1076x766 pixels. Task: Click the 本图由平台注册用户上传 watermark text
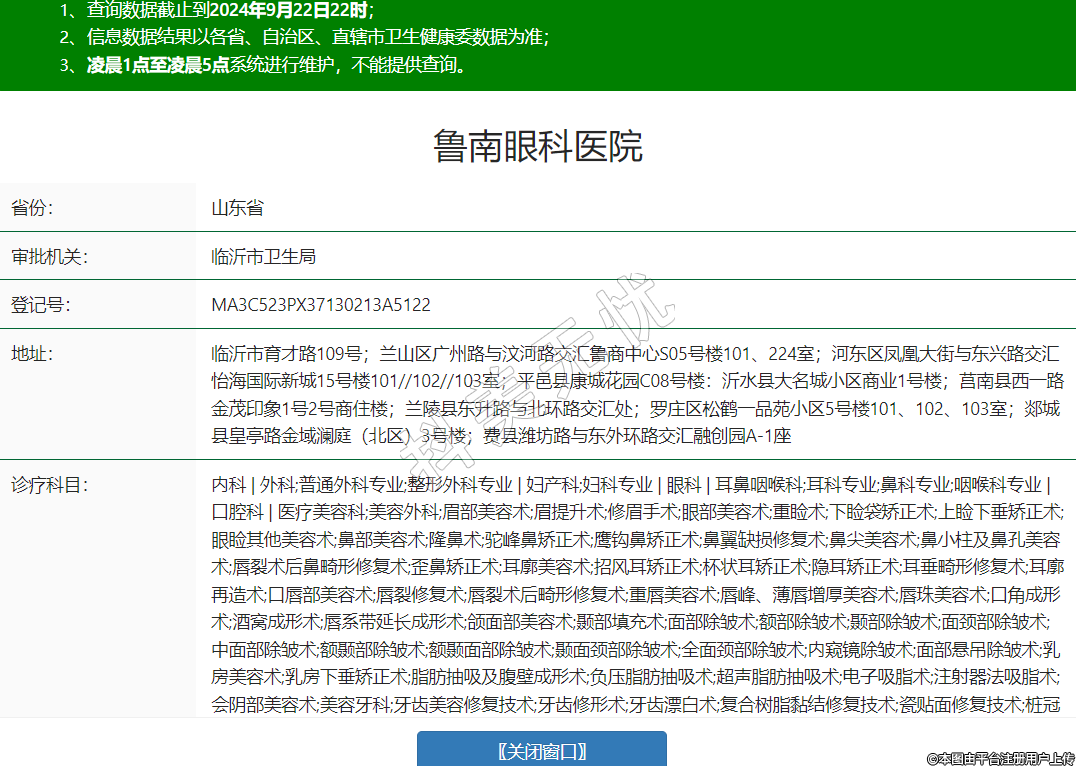[x=1000, y=759]
